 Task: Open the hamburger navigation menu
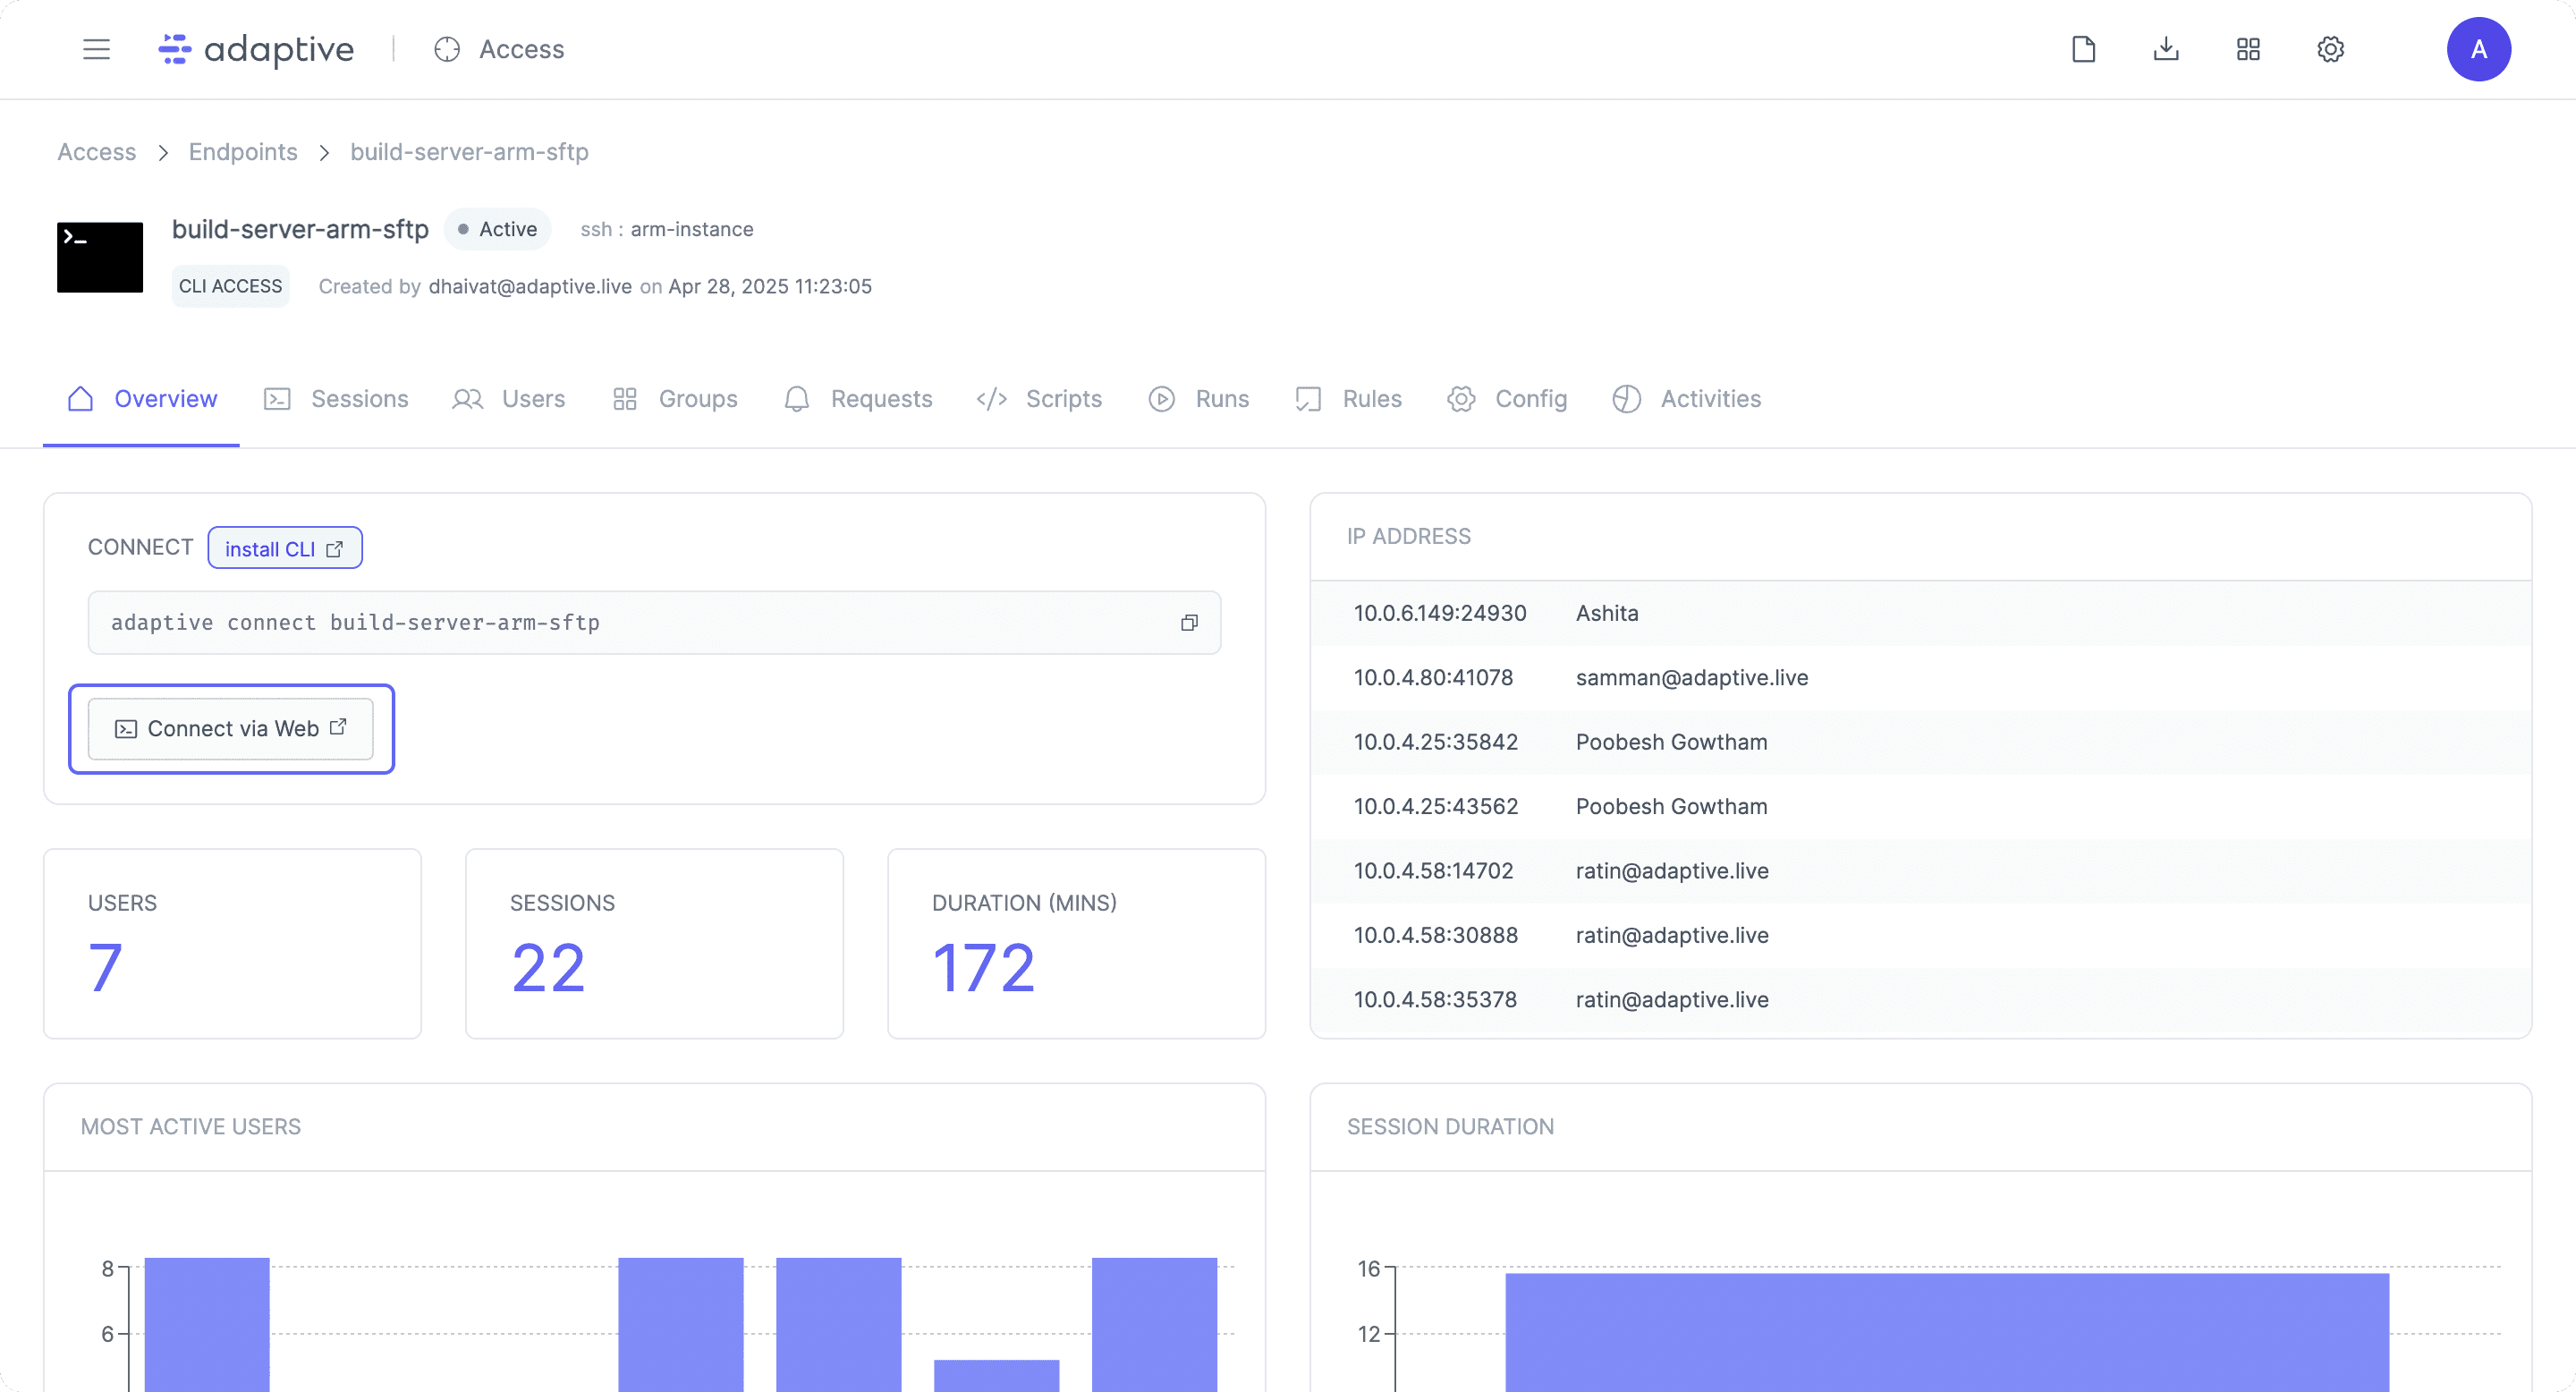point(96,49)
